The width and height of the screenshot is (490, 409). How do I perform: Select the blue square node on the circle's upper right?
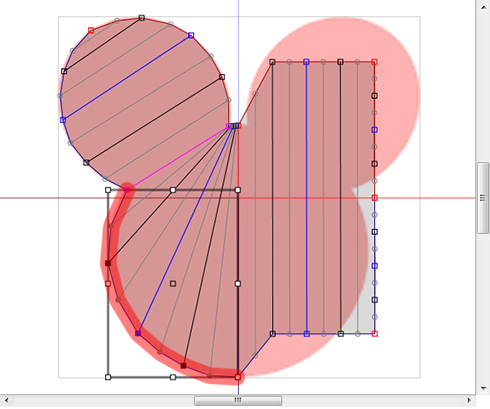tap(191, 35)
